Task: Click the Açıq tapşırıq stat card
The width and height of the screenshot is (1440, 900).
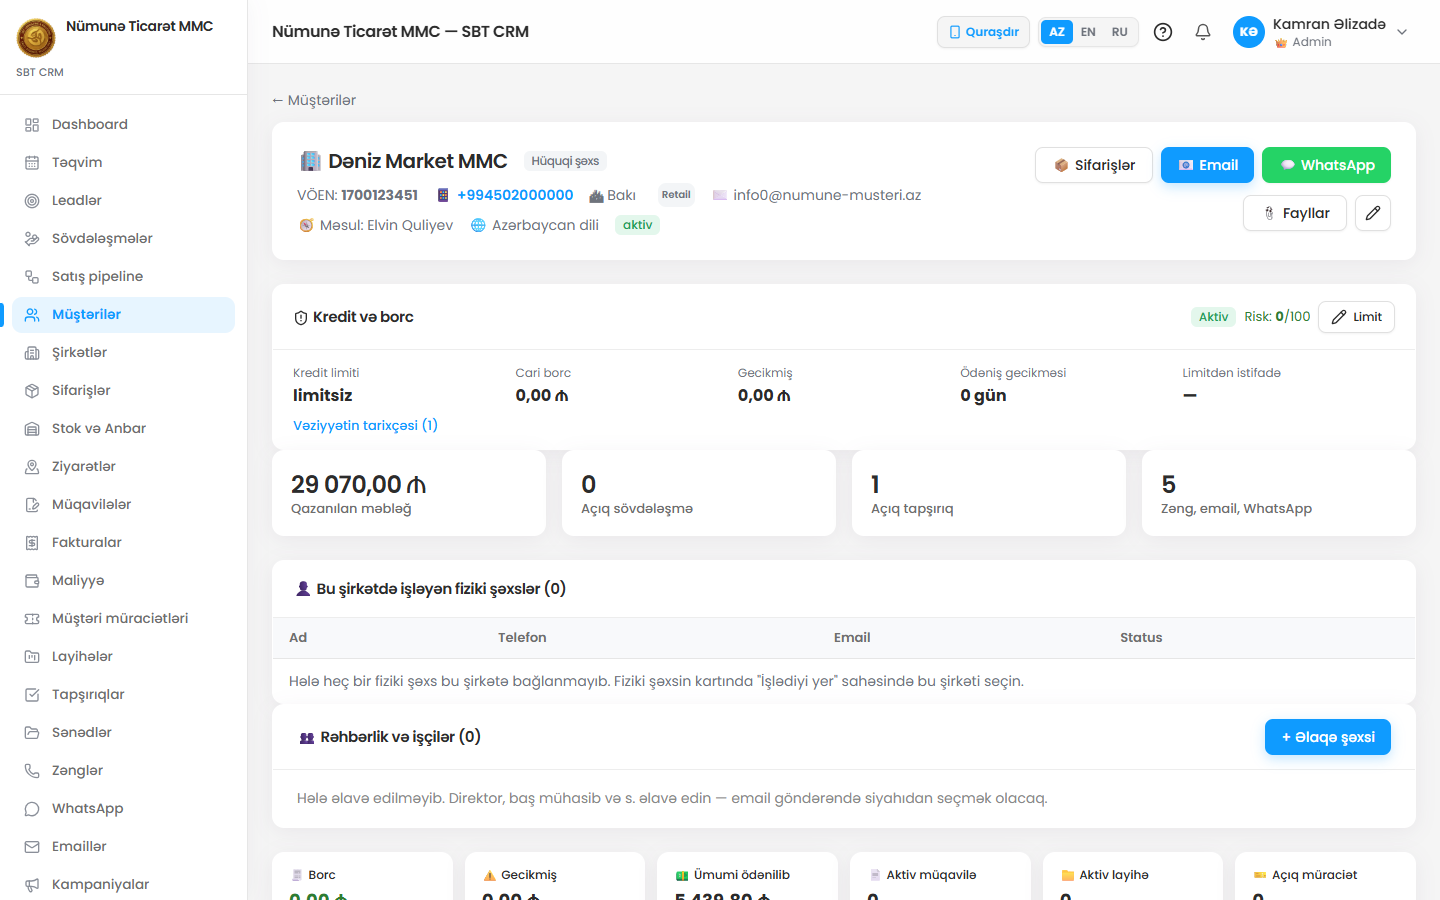Action: (x=989, y=493)
